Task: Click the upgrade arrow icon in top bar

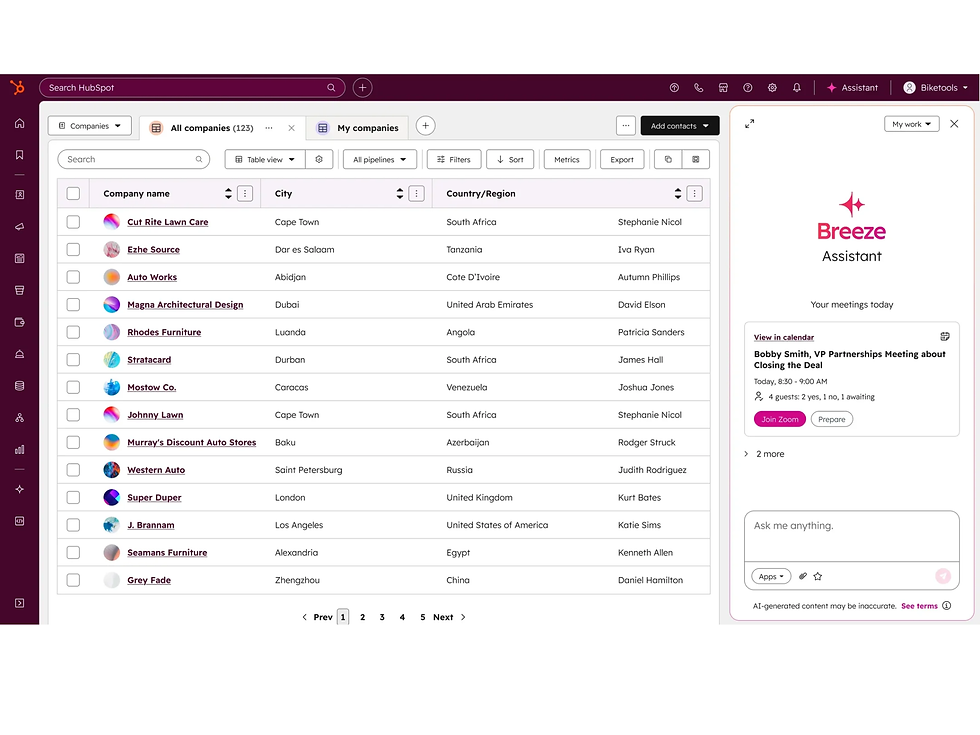Action: point(674,88)
